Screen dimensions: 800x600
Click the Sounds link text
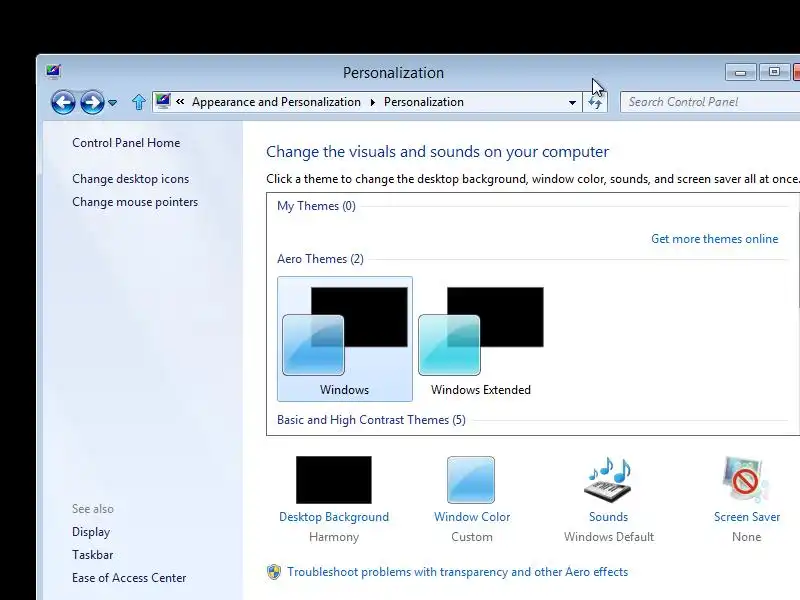point(608,517)
